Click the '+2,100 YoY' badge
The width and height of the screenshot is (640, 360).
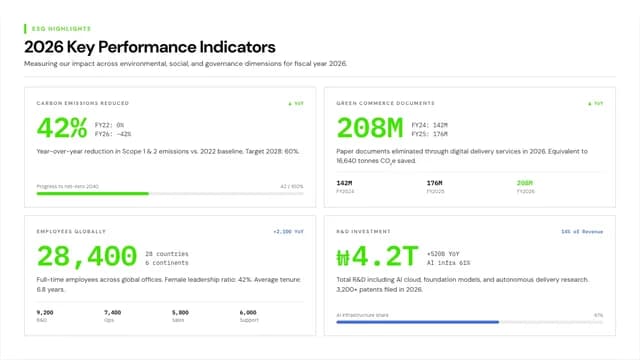click(x=289, y=232)
